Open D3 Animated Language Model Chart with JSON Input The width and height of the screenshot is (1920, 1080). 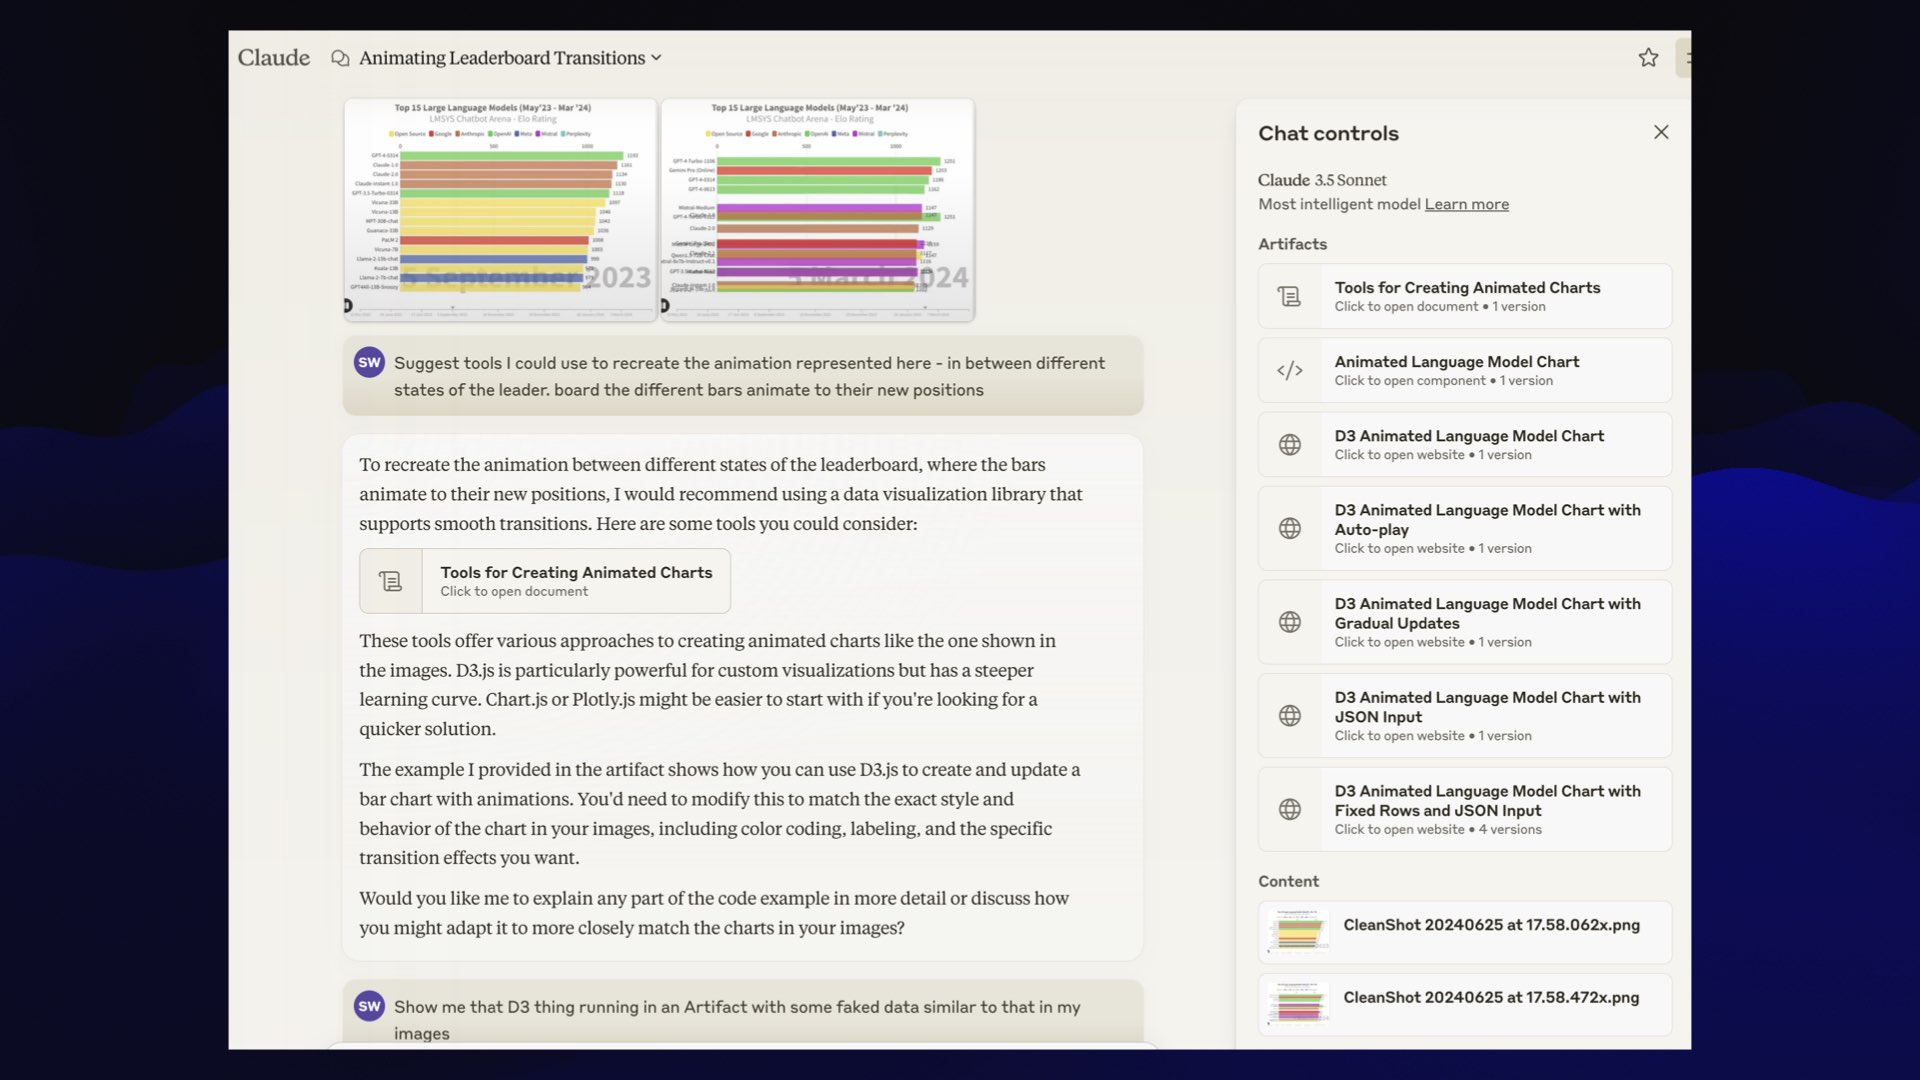(x=1465, y=716)
